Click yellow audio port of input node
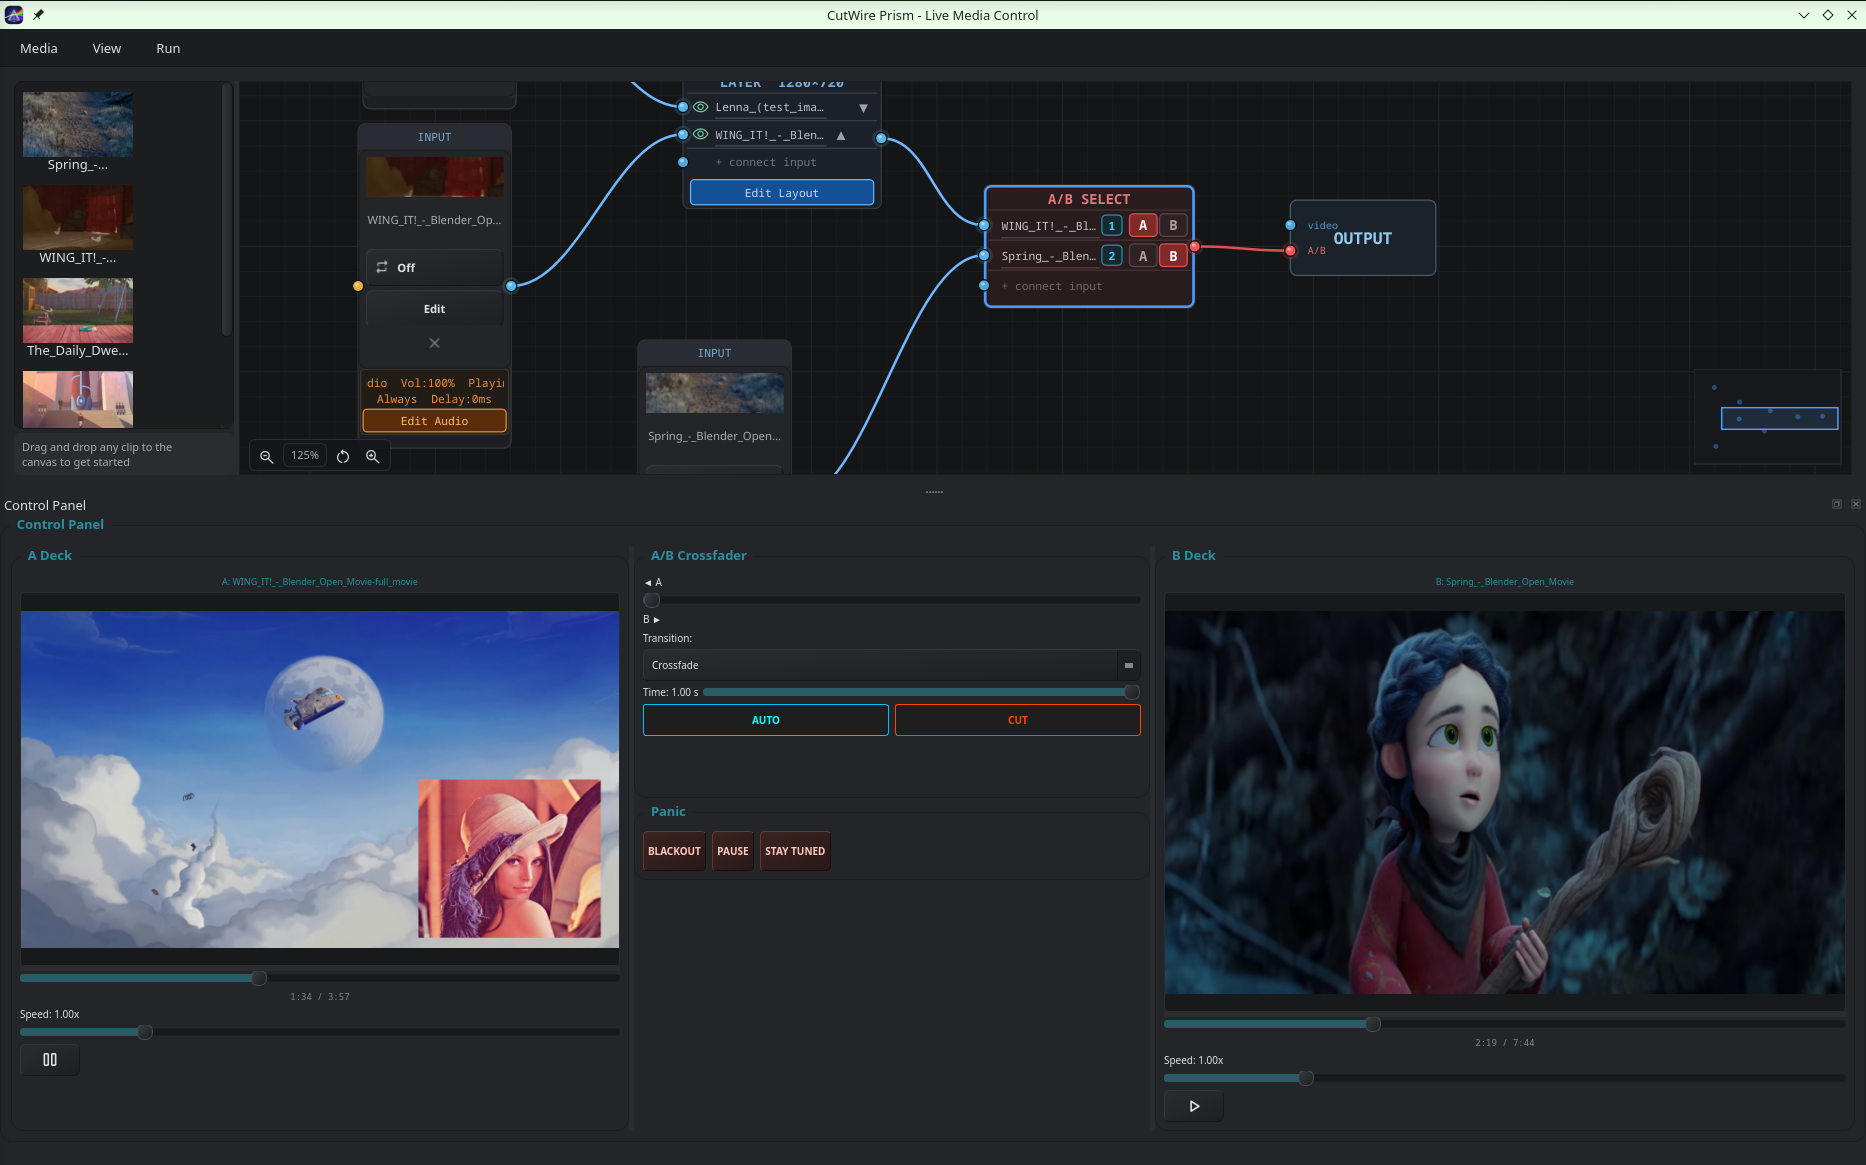1866x1165 pixels. point(358,286)
